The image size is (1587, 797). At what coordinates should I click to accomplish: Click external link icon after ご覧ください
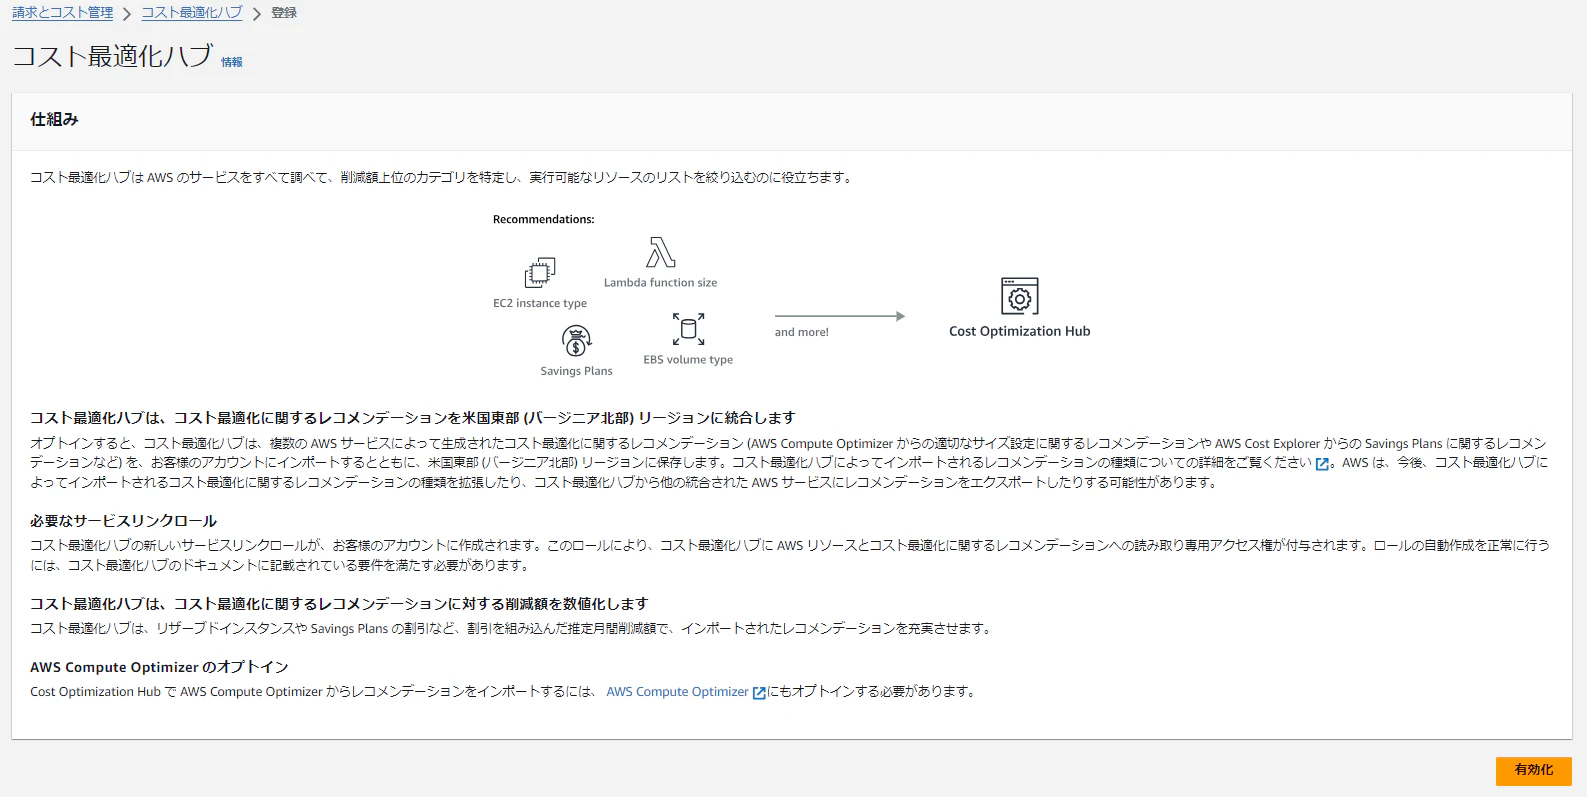pyautogui.click(x=1322, y=464)
